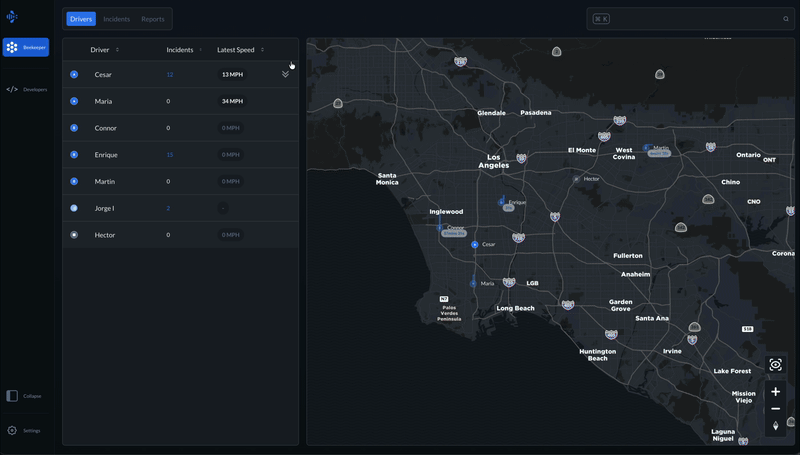
Task: Toggle Enrique's status indicator
Action: [74, 155]
